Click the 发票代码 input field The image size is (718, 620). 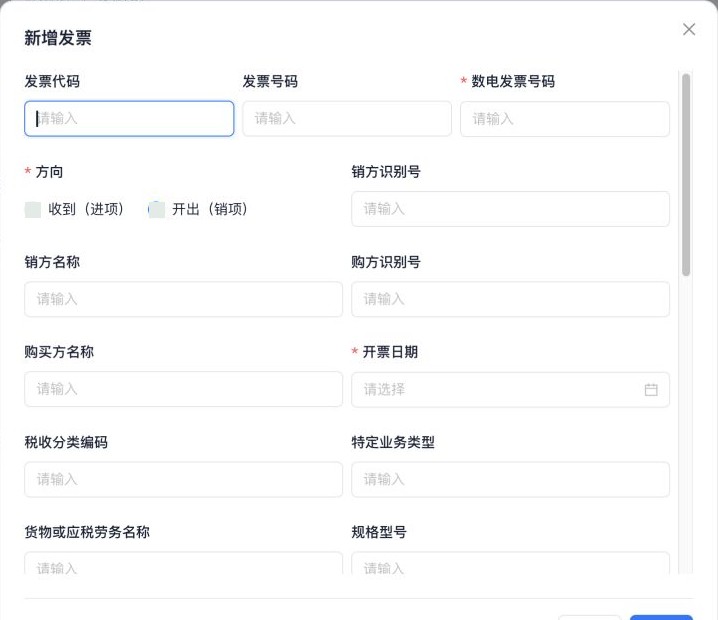[129, 119]
